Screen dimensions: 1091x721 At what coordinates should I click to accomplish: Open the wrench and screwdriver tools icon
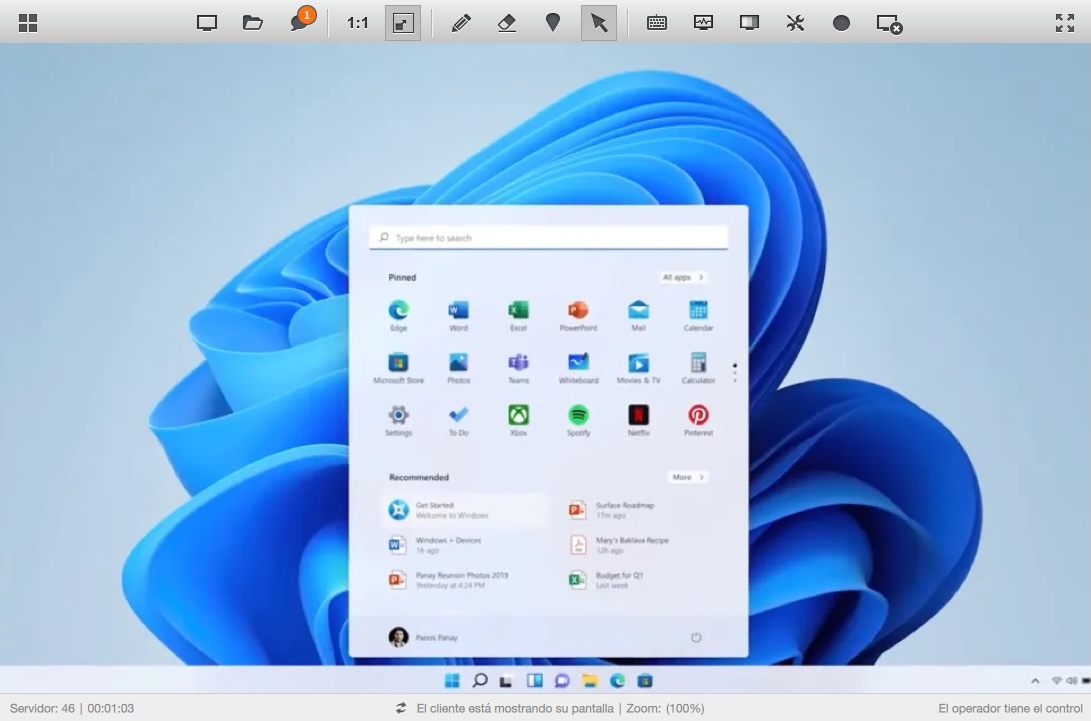[x=795, y=23]
